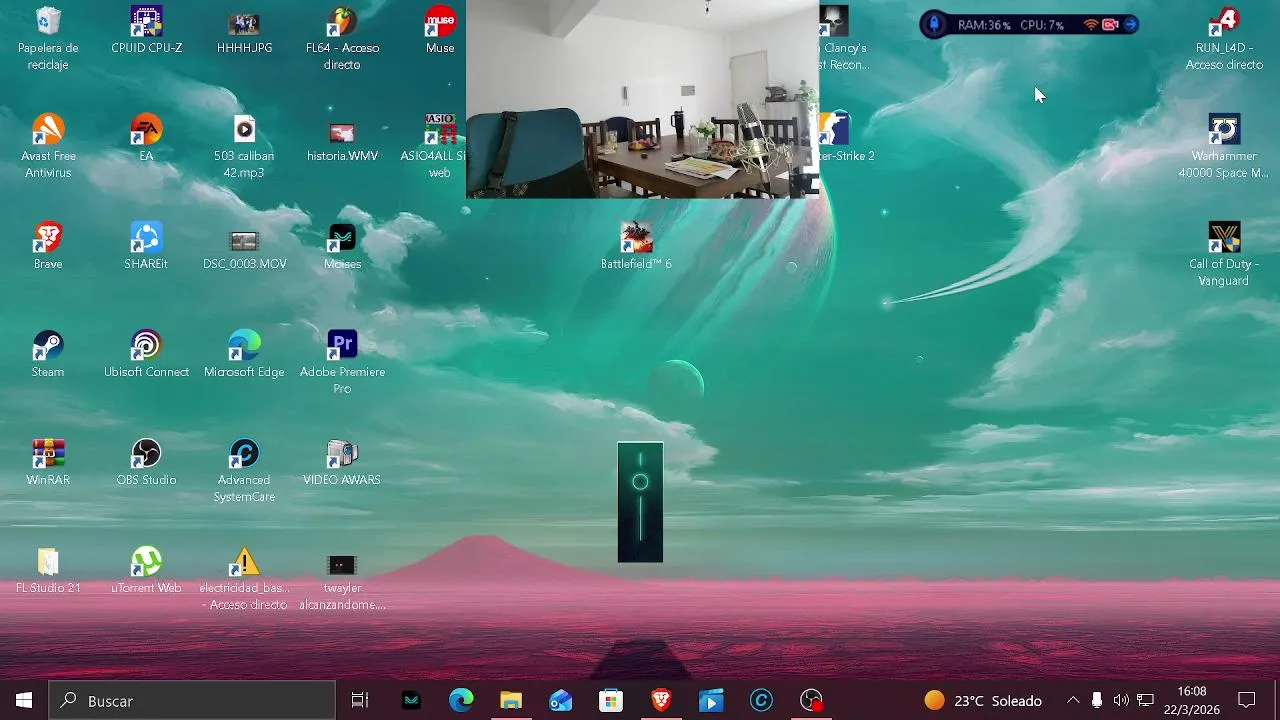Open Task View from the taskbar

(x=360, y=700)
